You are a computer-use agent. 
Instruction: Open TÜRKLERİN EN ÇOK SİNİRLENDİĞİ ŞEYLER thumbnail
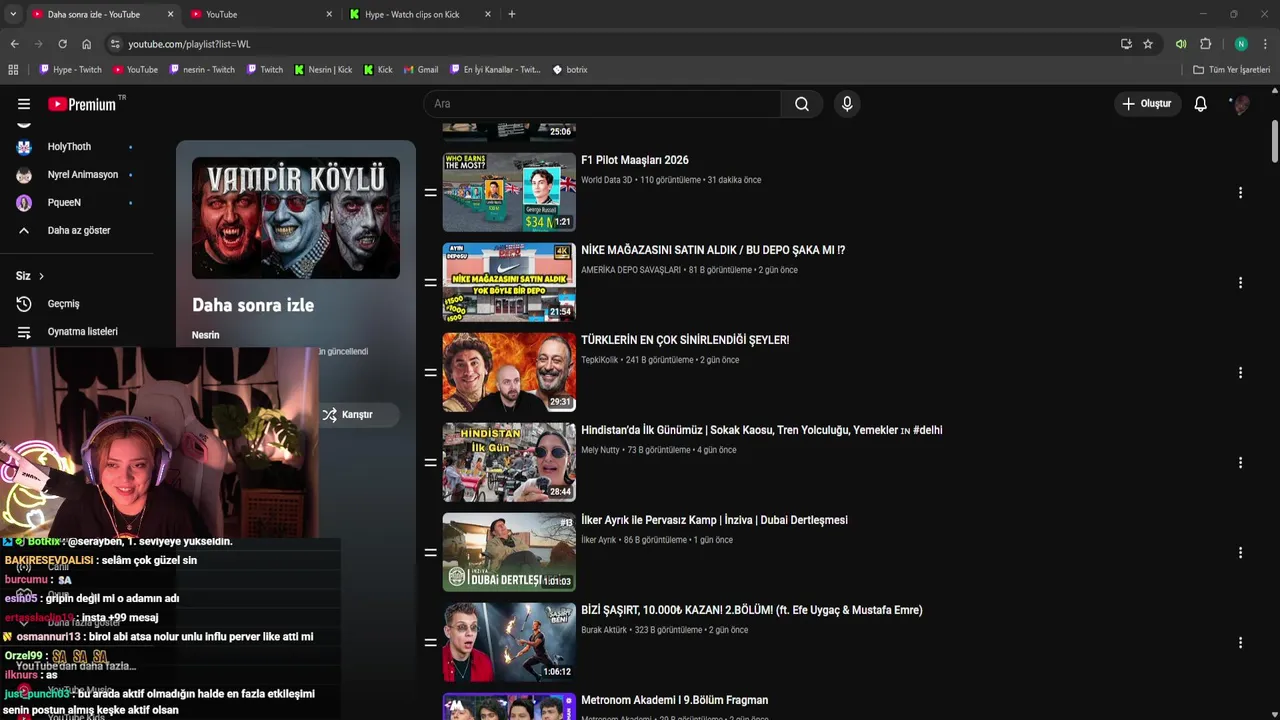point(509,372)
